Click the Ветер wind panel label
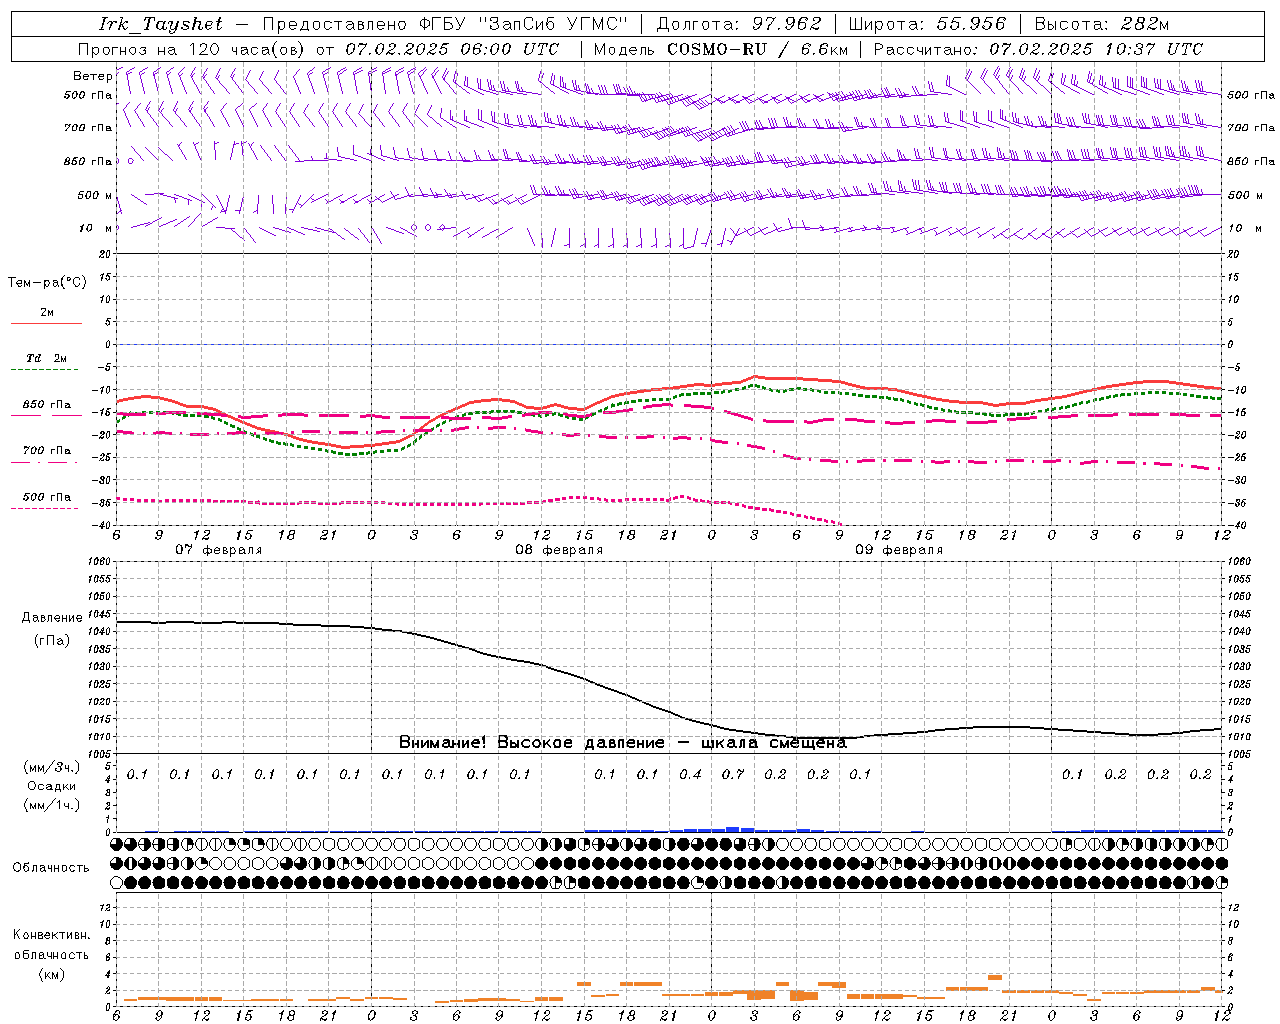1280x1024 pixels. 92,76
